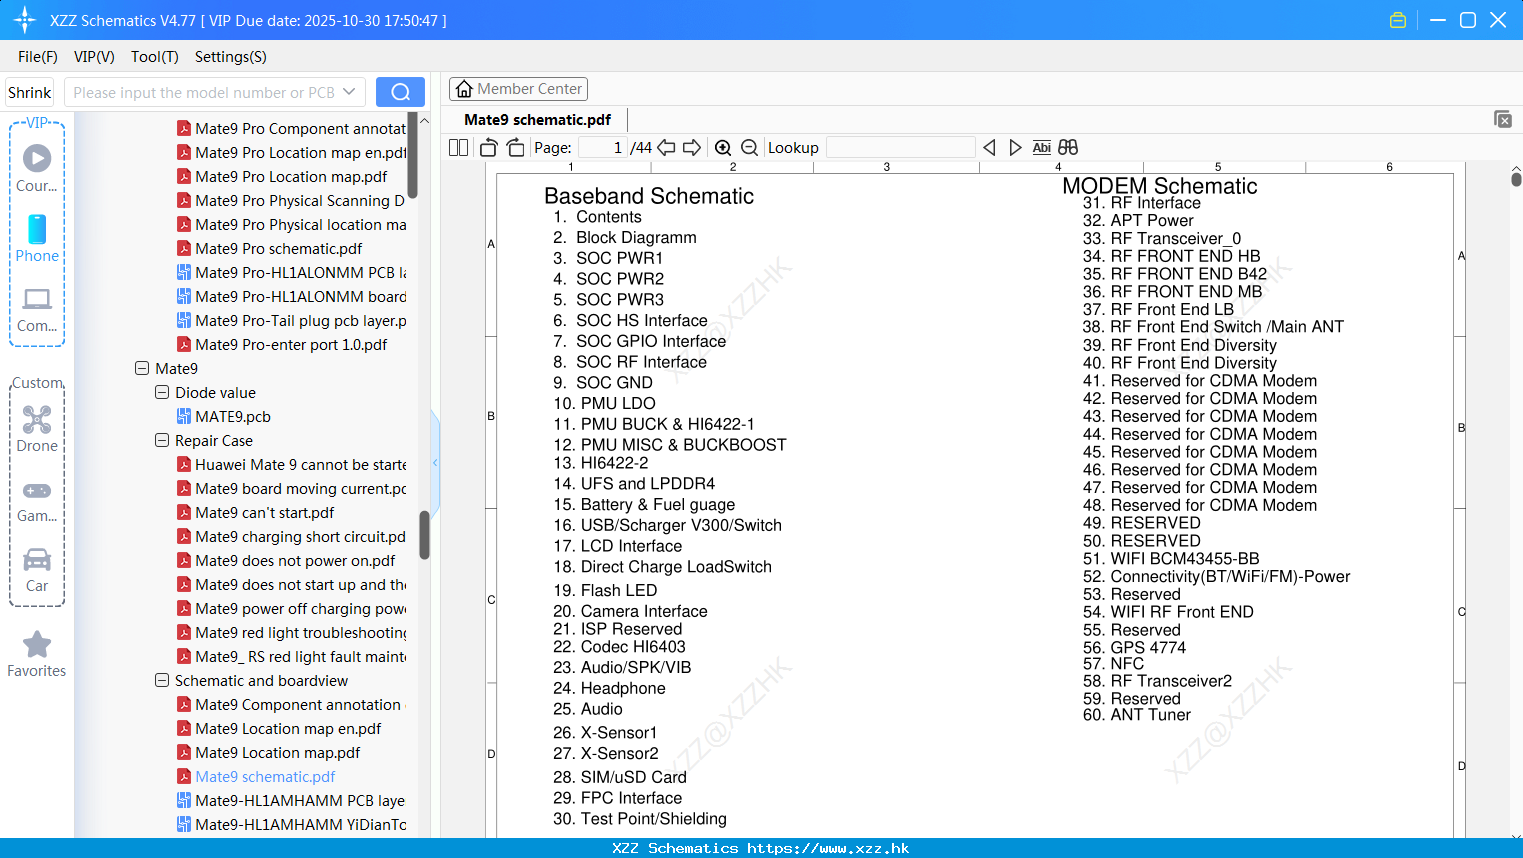
Task: Collapse the Schematic and boardview folder
Action: pos(162,680)
